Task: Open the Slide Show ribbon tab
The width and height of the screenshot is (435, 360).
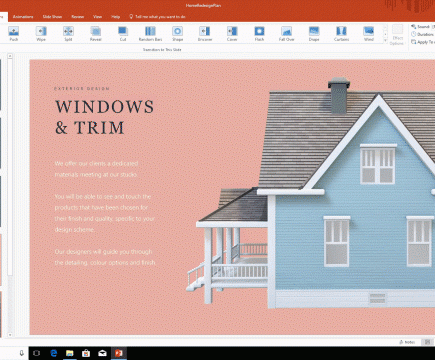Action: 52,17
